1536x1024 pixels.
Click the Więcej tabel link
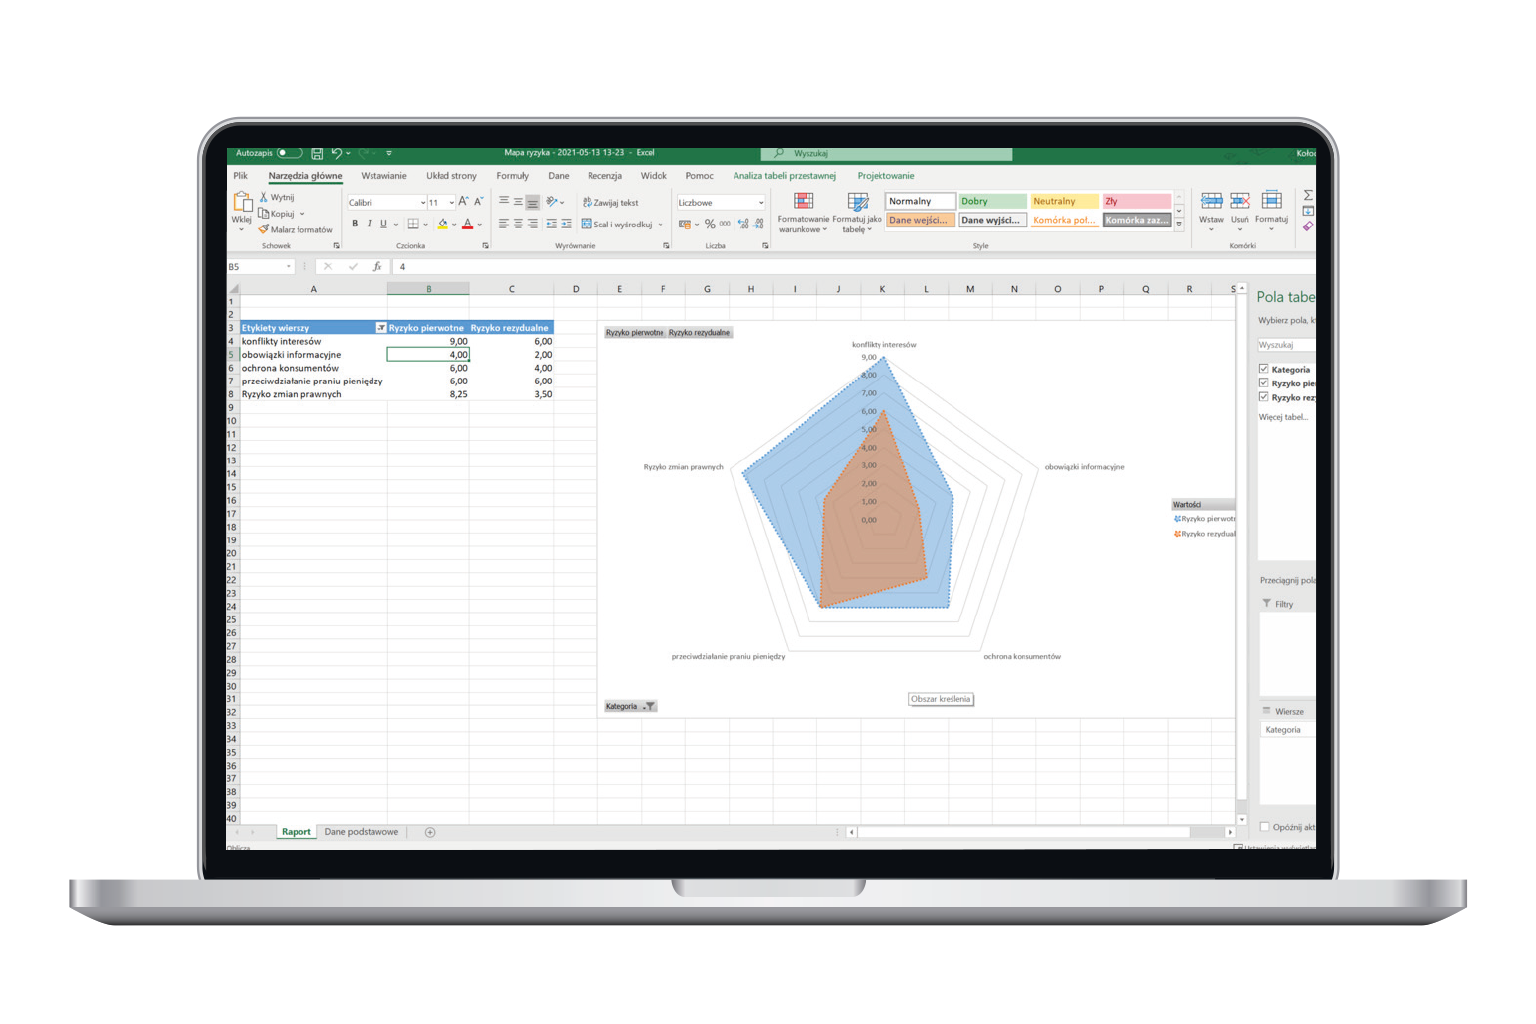1283,417
